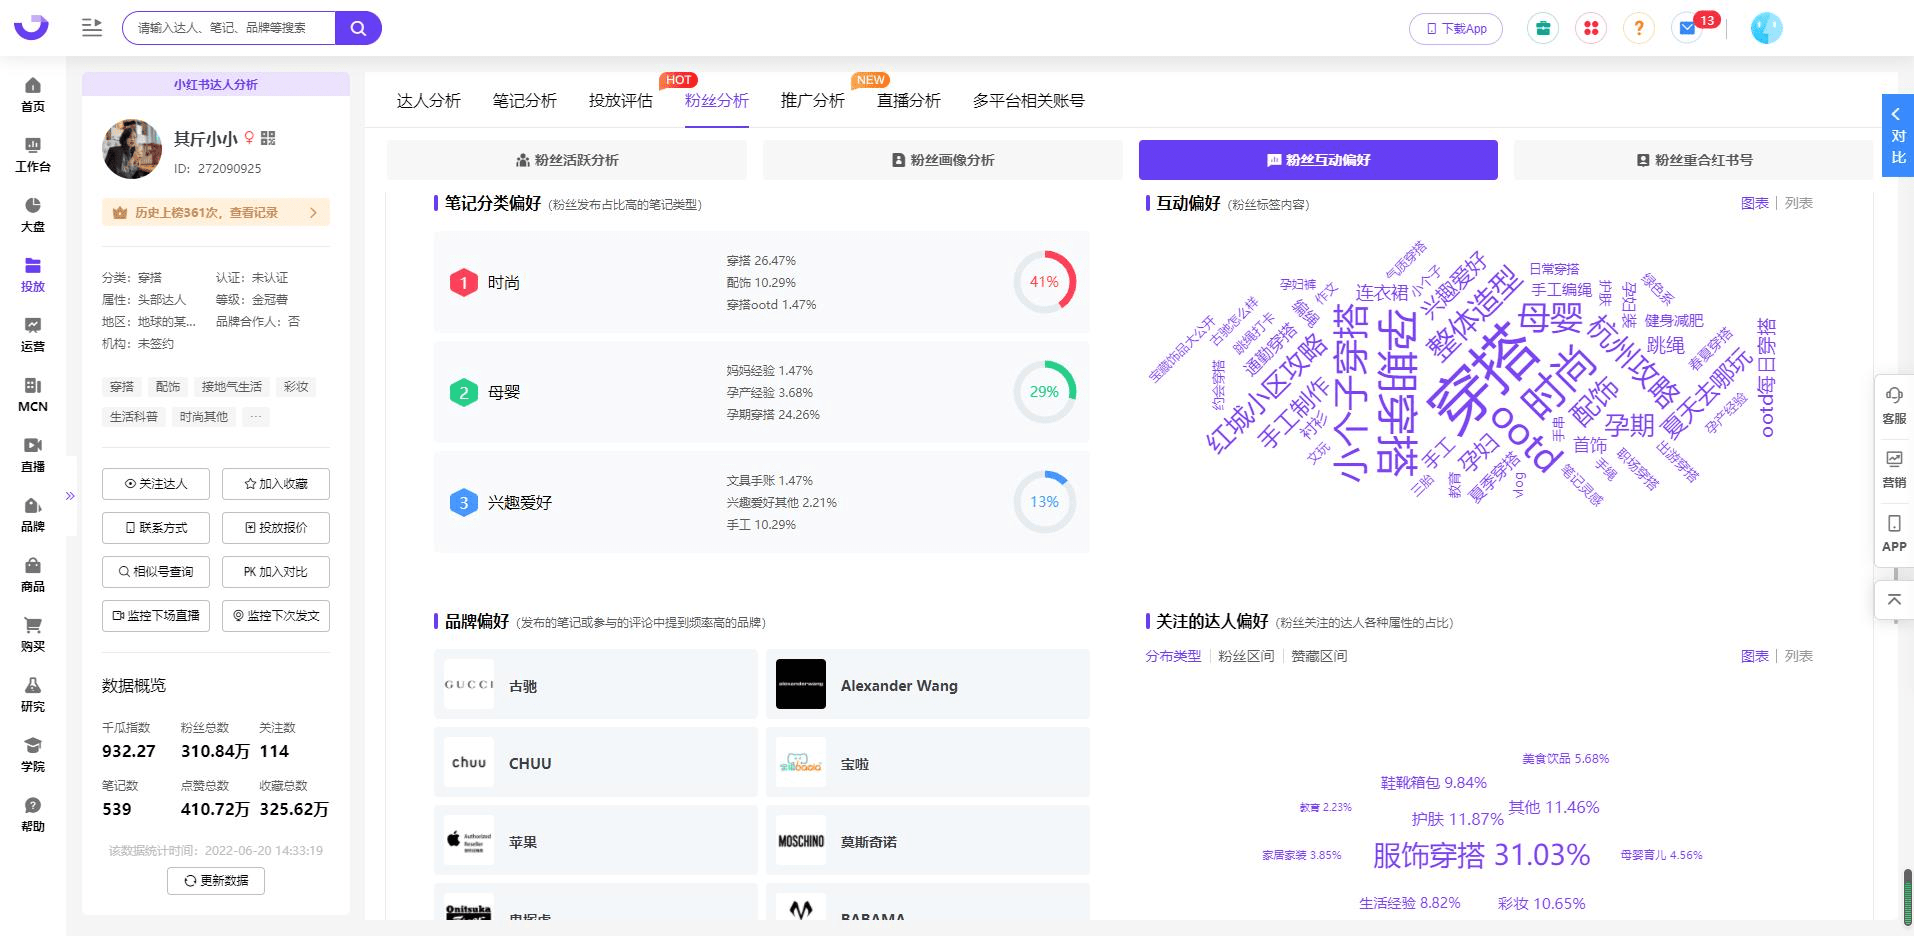
Task: Open 大盘 dashboard in sidebar
Action: 33,215
